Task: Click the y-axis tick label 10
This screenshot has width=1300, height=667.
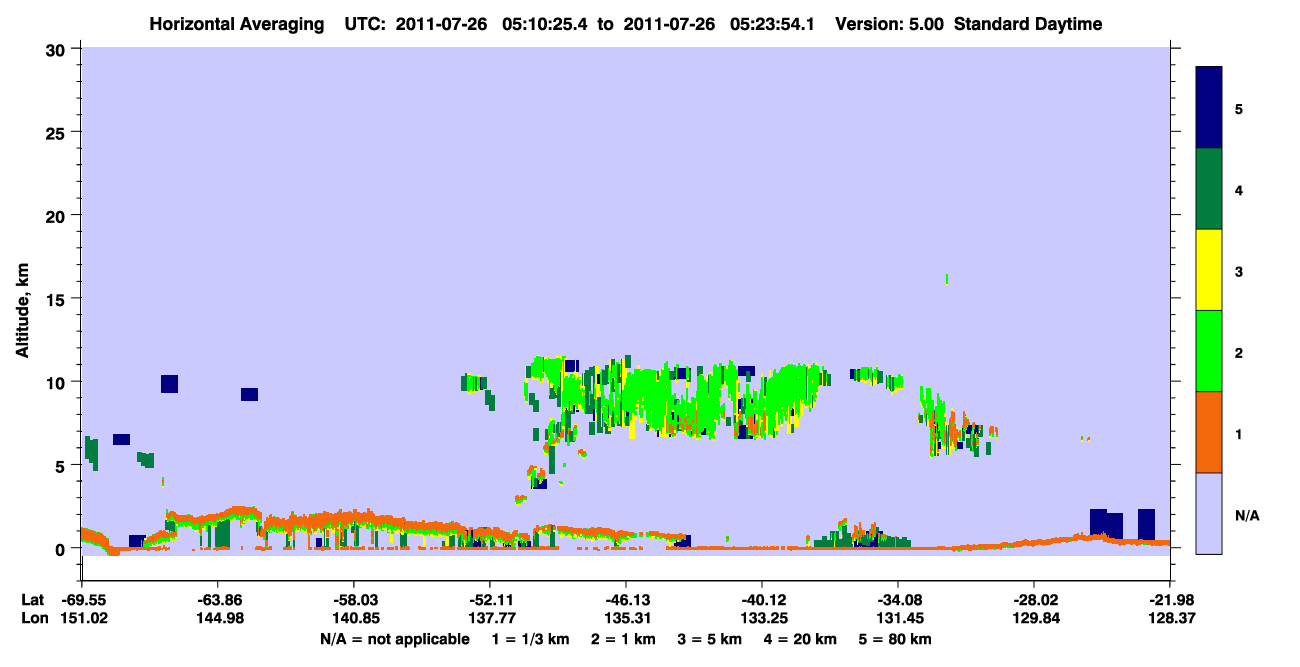Action: [58, 382]
